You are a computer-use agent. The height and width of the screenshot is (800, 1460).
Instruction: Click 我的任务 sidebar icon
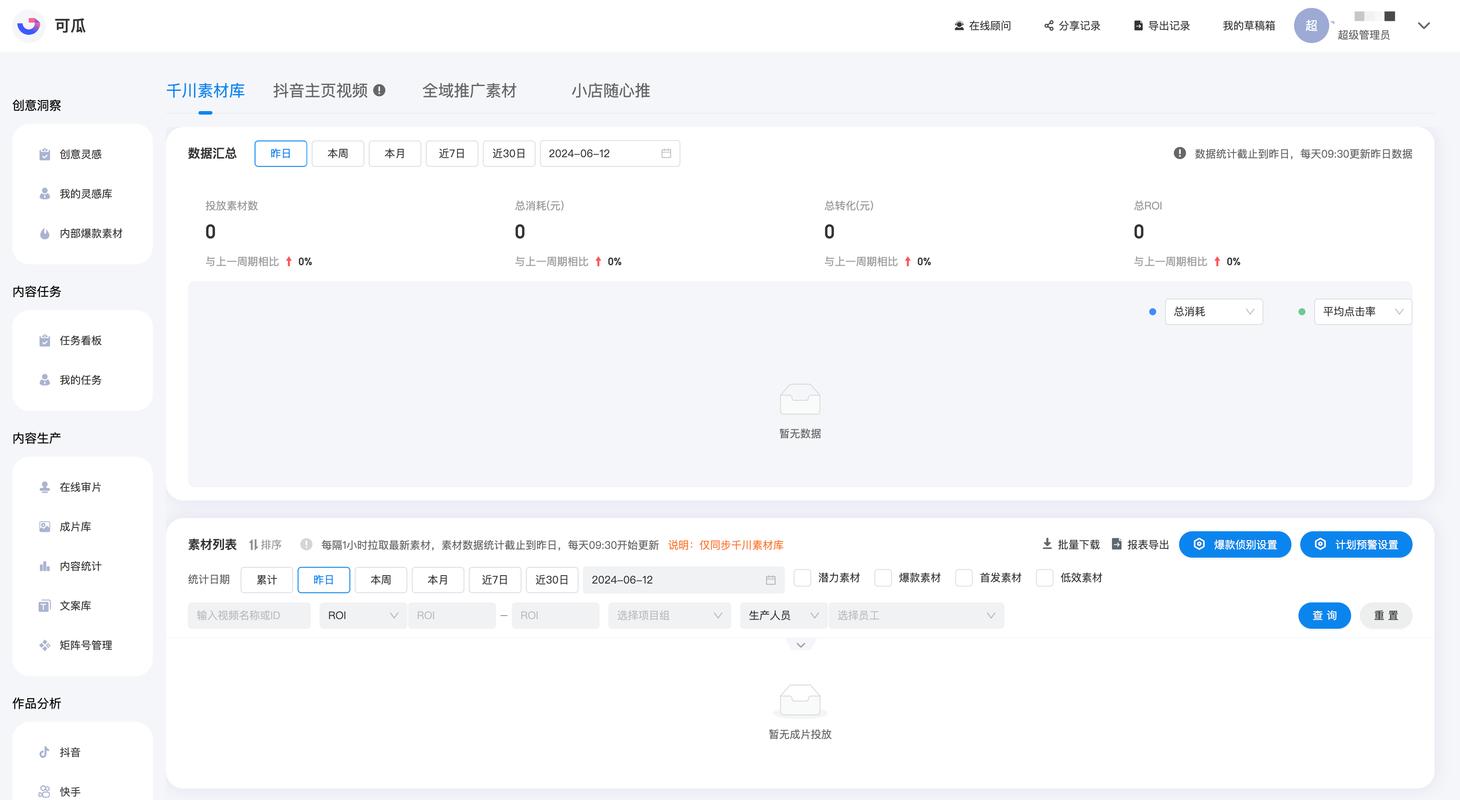point(45,380)
